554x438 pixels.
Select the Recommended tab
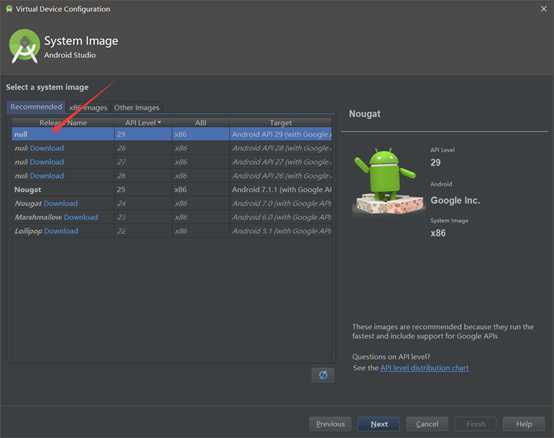(36, 107)
